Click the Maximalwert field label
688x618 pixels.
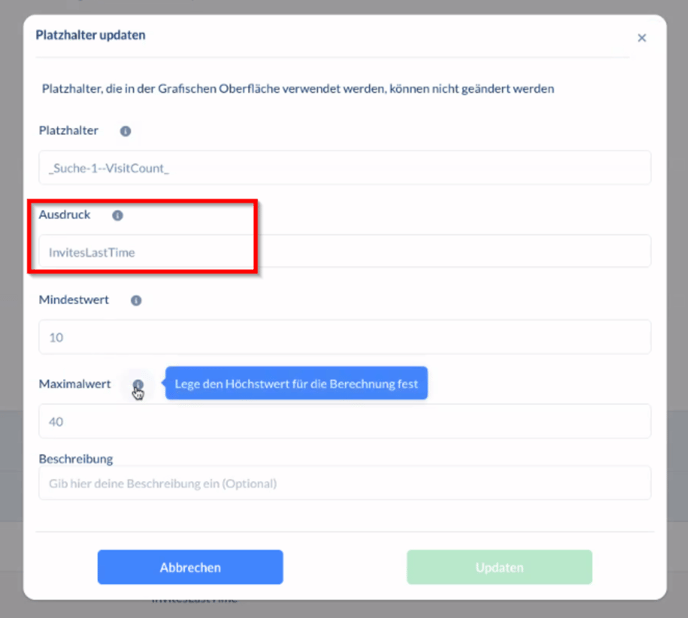coord(75,384)
